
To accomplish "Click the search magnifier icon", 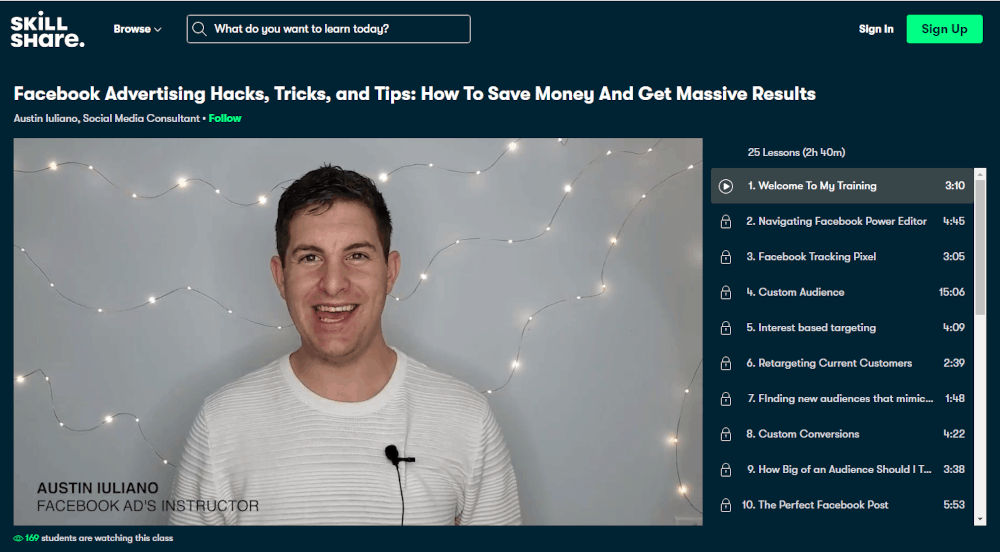I will 200,29.
